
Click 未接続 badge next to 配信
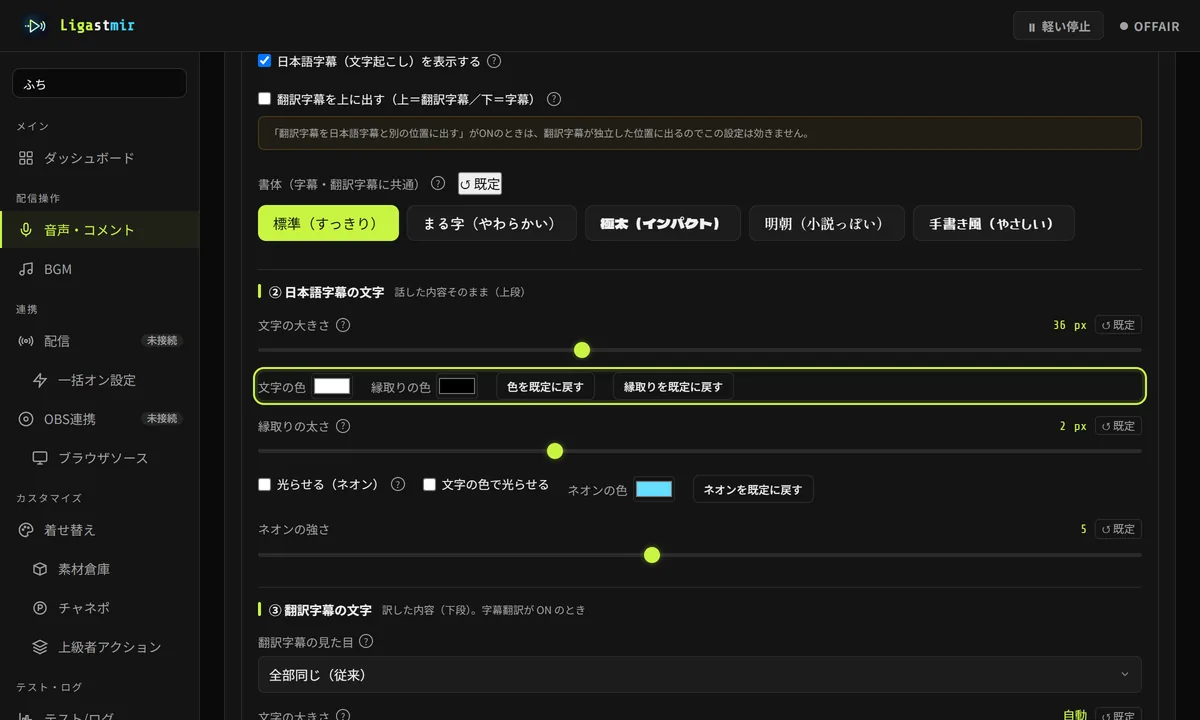coord(162,341)
